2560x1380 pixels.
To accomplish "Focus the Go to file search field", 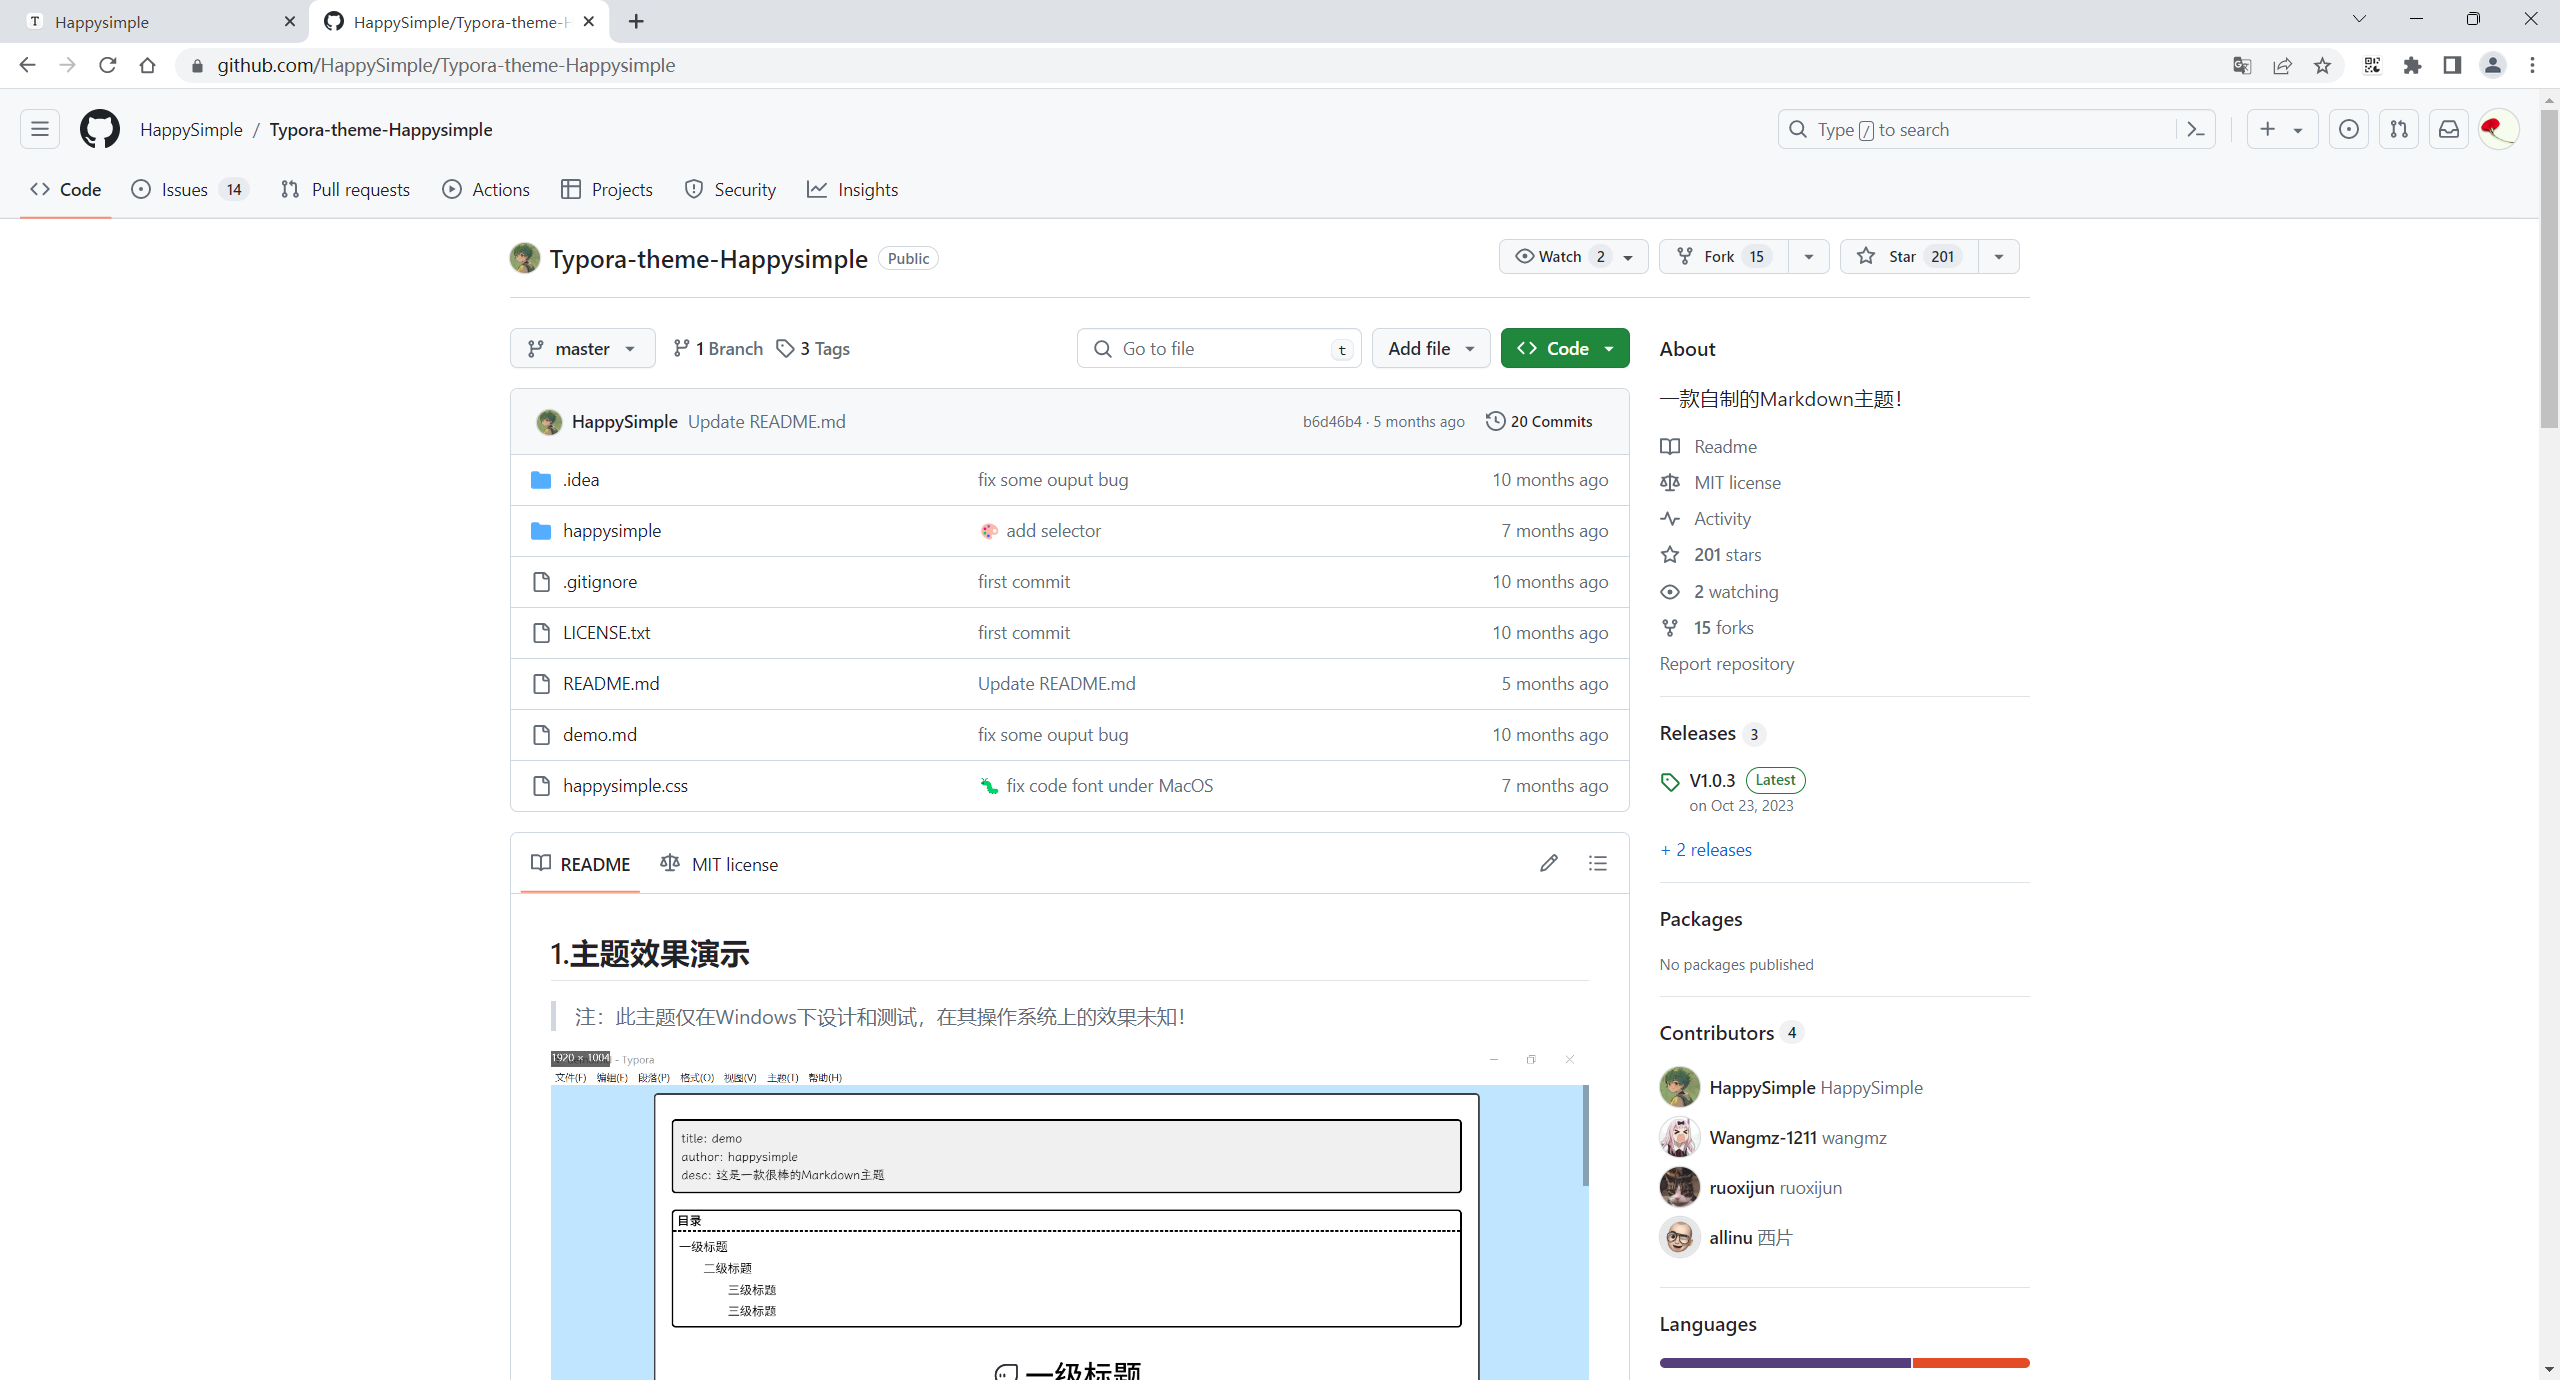I will click(1219, 348).
